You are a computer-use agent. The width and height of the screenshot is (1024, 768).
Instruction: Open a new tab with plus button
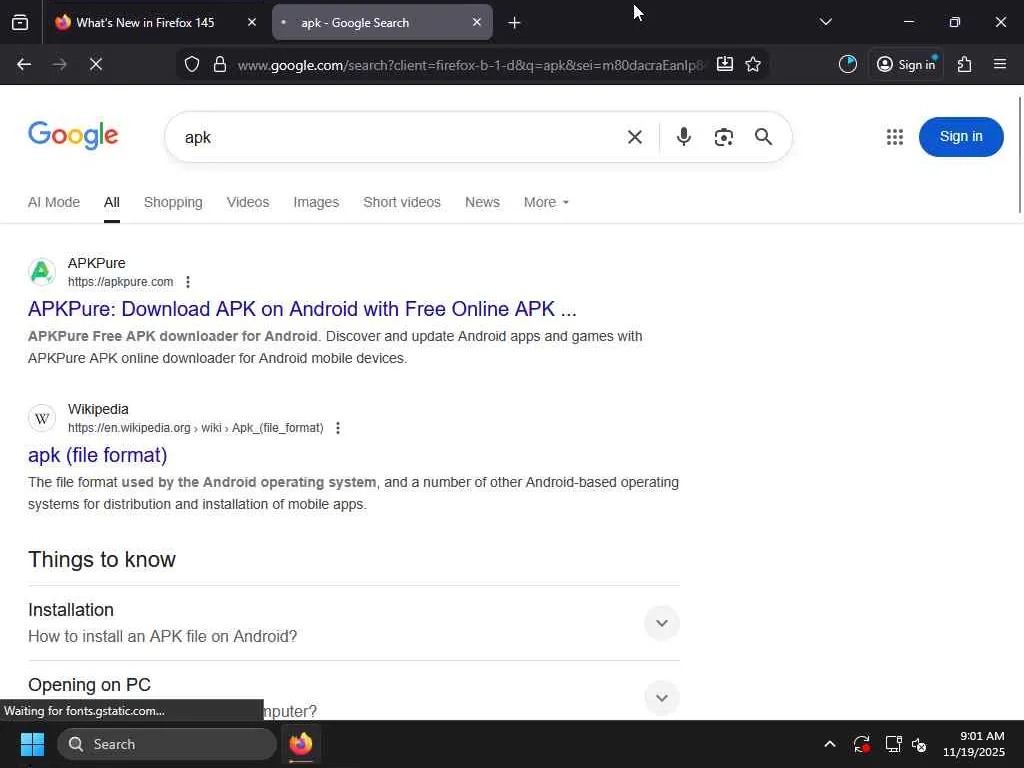click(x=515, y=23)
